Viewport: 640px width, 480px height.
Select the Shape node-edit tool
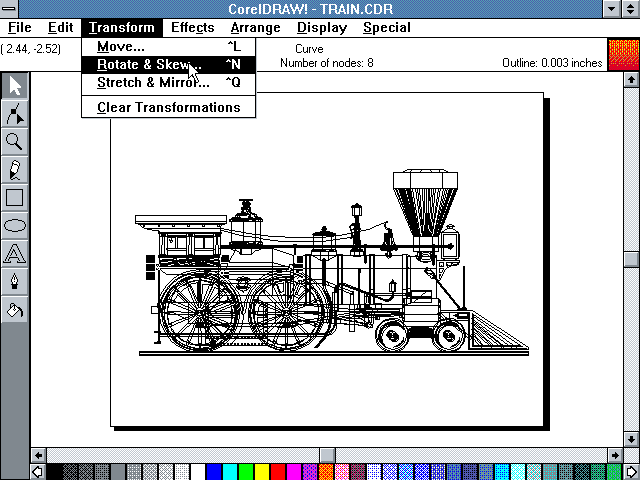pyautogui.click(x=15, y=114)
